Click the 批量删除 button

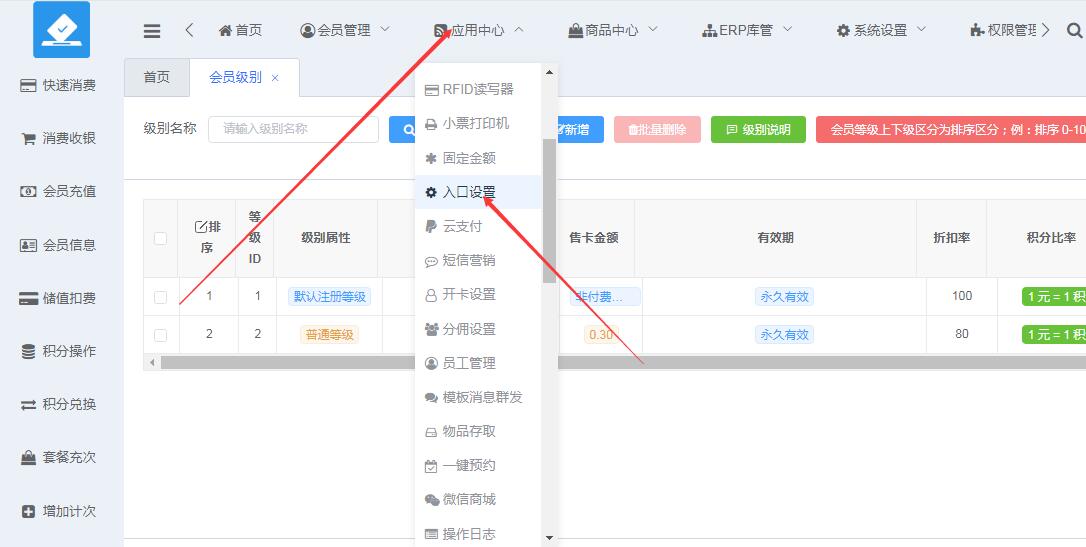[657, 130]
